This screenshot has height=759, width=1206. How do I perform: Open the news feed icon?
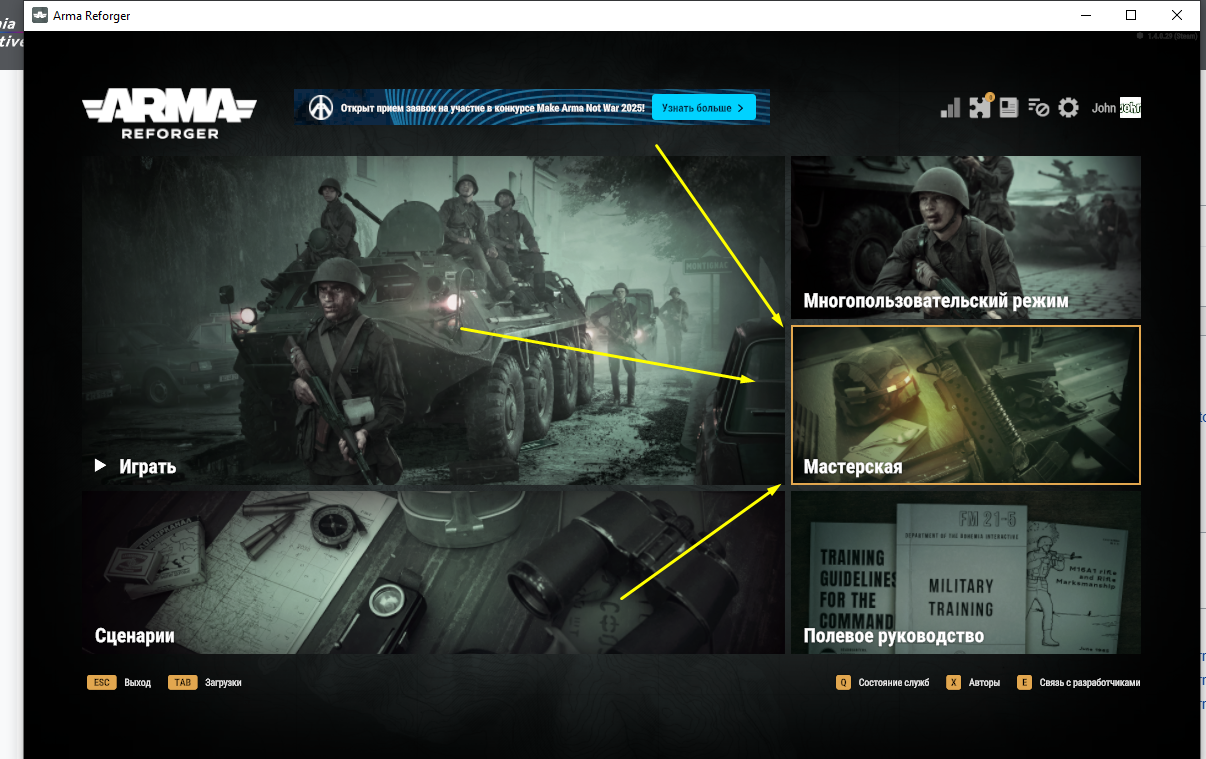[x=1008, y=108]
